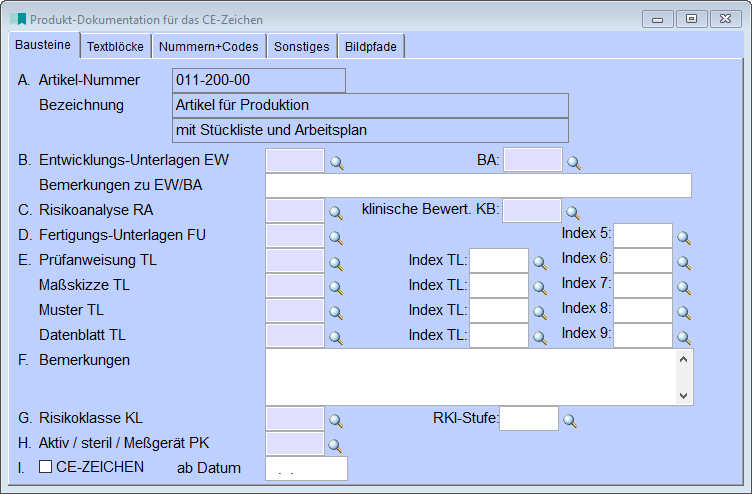Click the search icon next to Entwicklungs-Unterlagen EW
This screenshot has width=752, height=494.
[336, 162]
